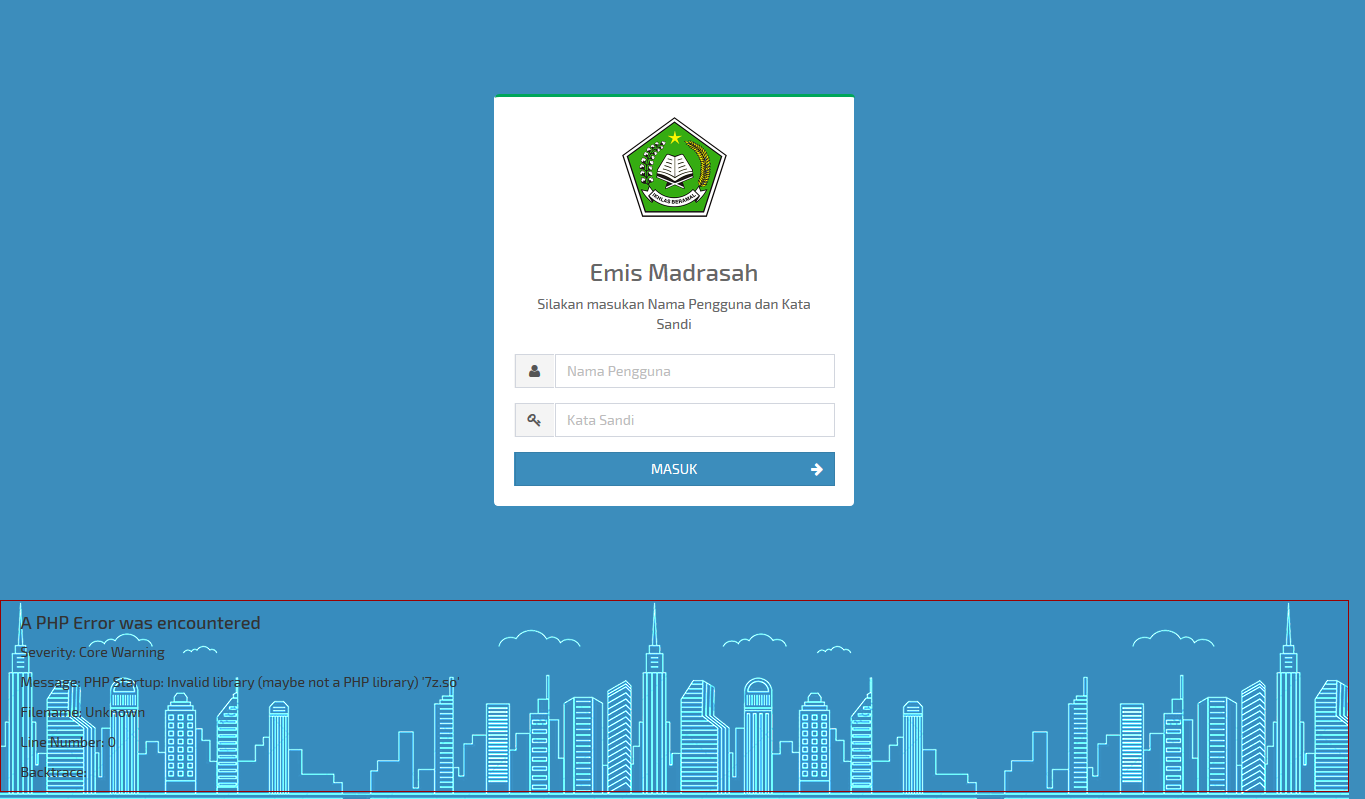Click the Kemenag emblem logo

coord(674,167)
